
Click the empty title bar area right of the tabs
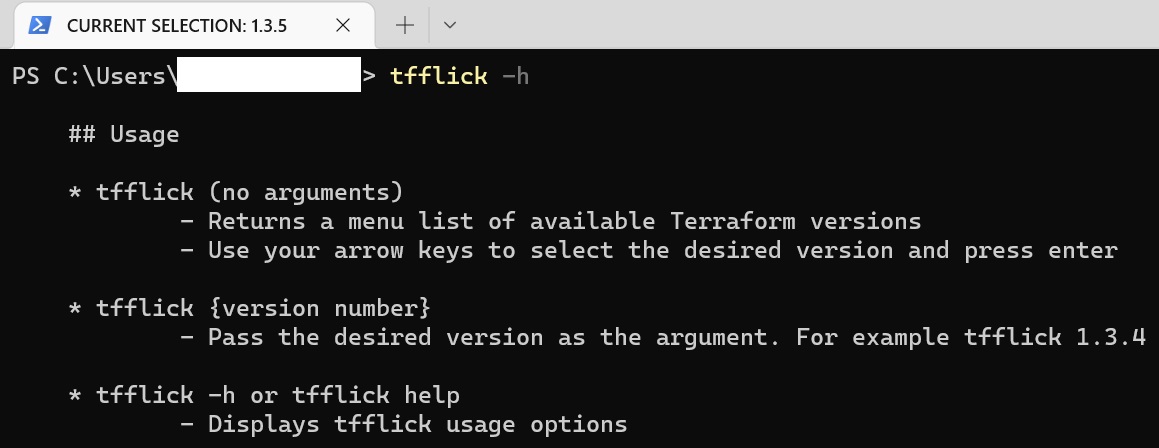(800, 24)
